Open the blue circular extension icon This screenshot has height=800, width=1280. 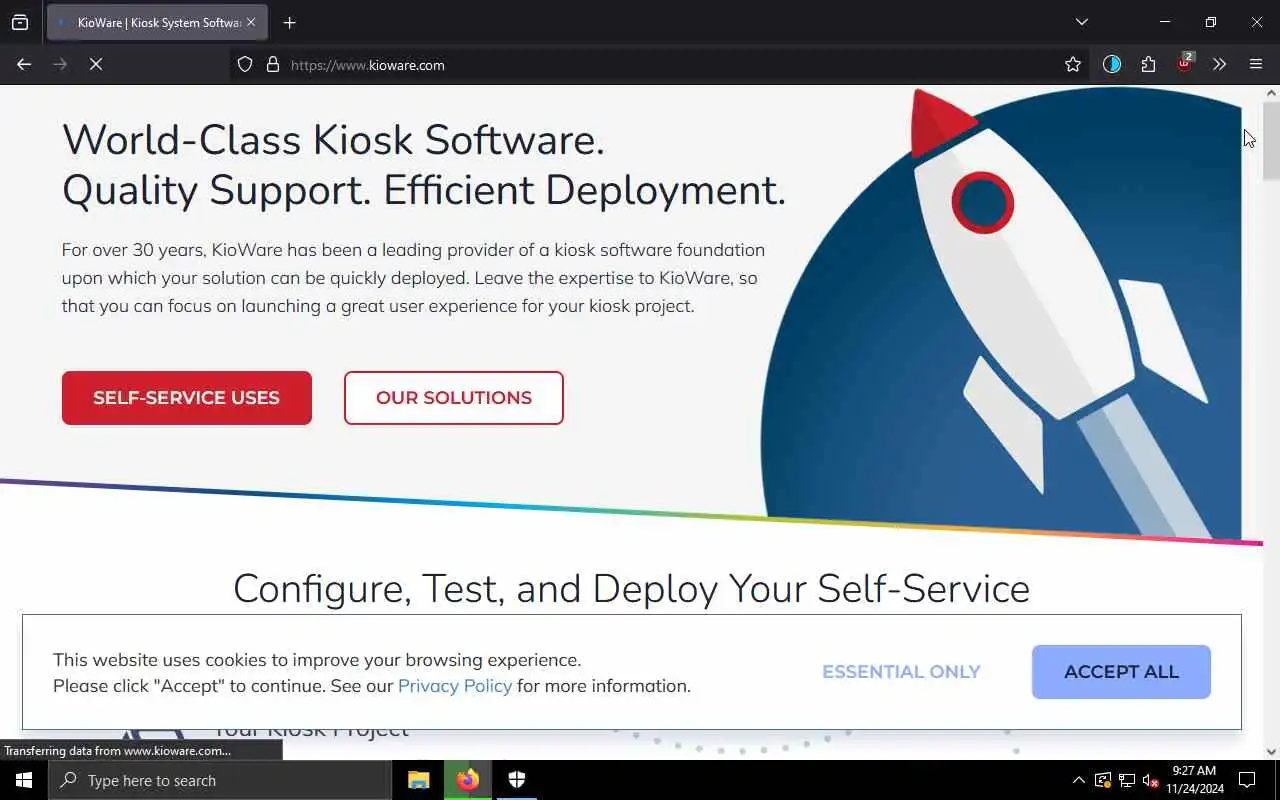click(1112, 64)
